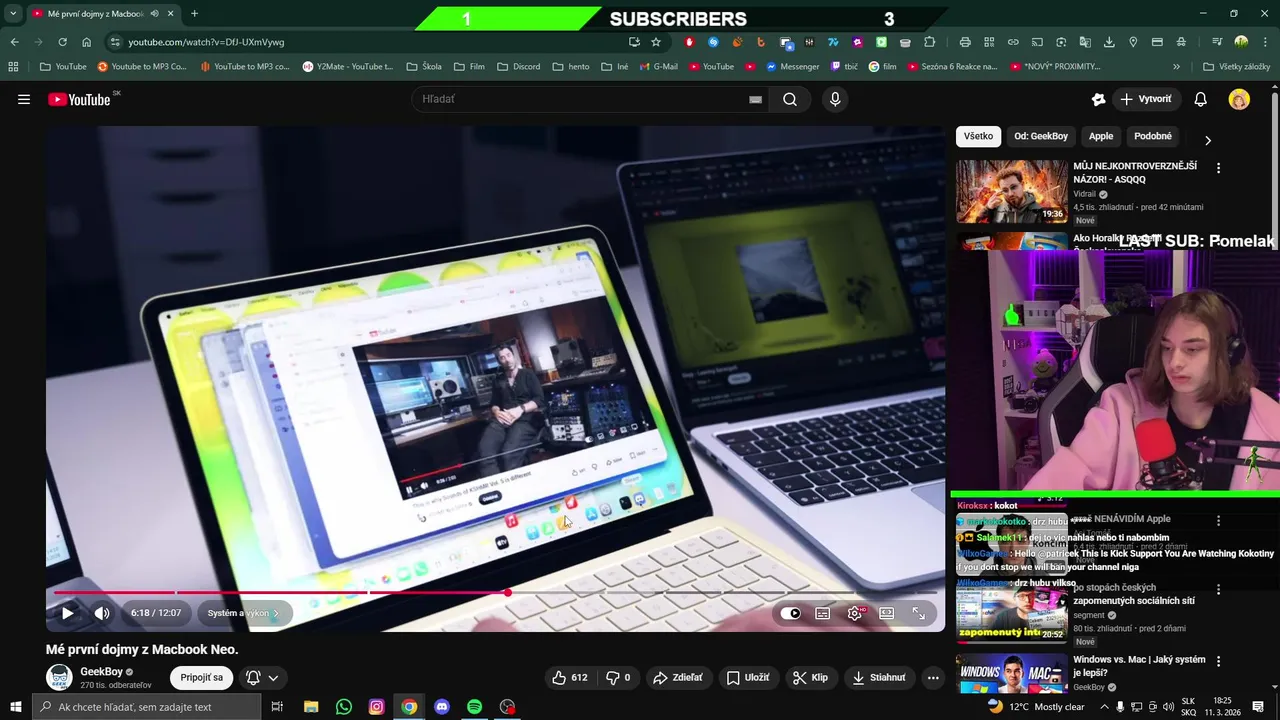Select the 'Od: GeekBoy' filter chip
This screenshot has height=720, width=1280.
tap(1041, 136)
